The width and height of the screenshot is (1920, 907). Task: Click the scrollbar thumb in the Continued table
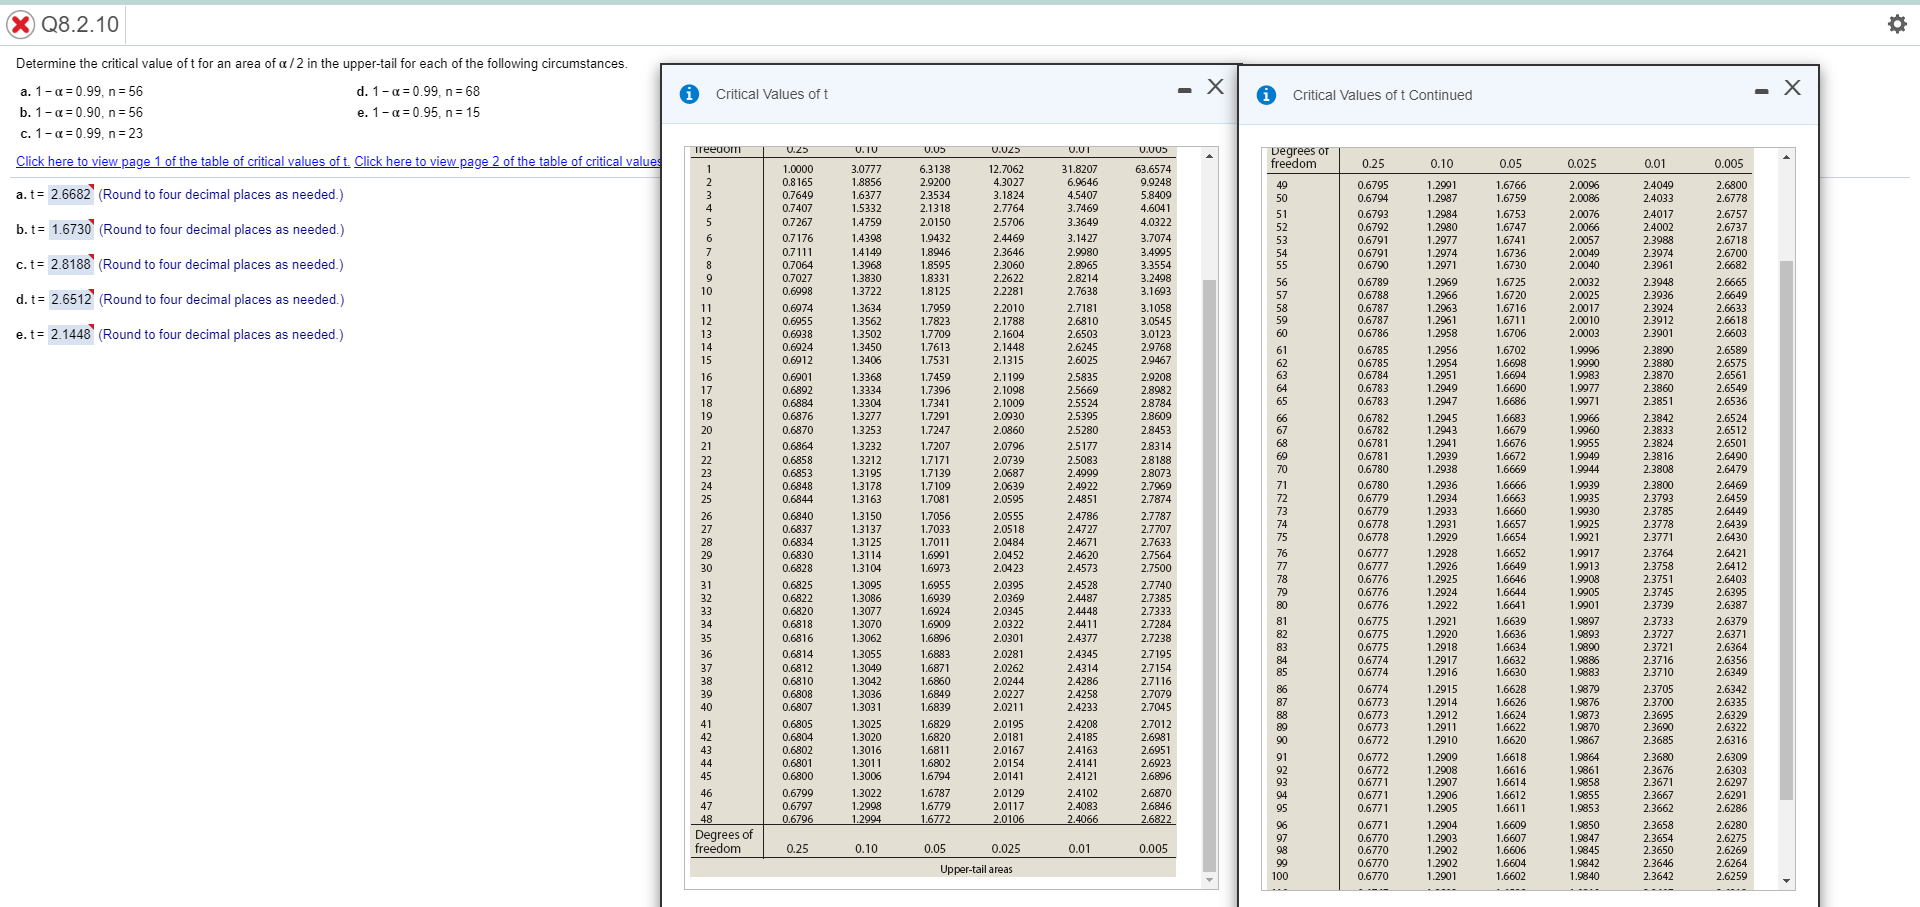tap(1786, 530)
